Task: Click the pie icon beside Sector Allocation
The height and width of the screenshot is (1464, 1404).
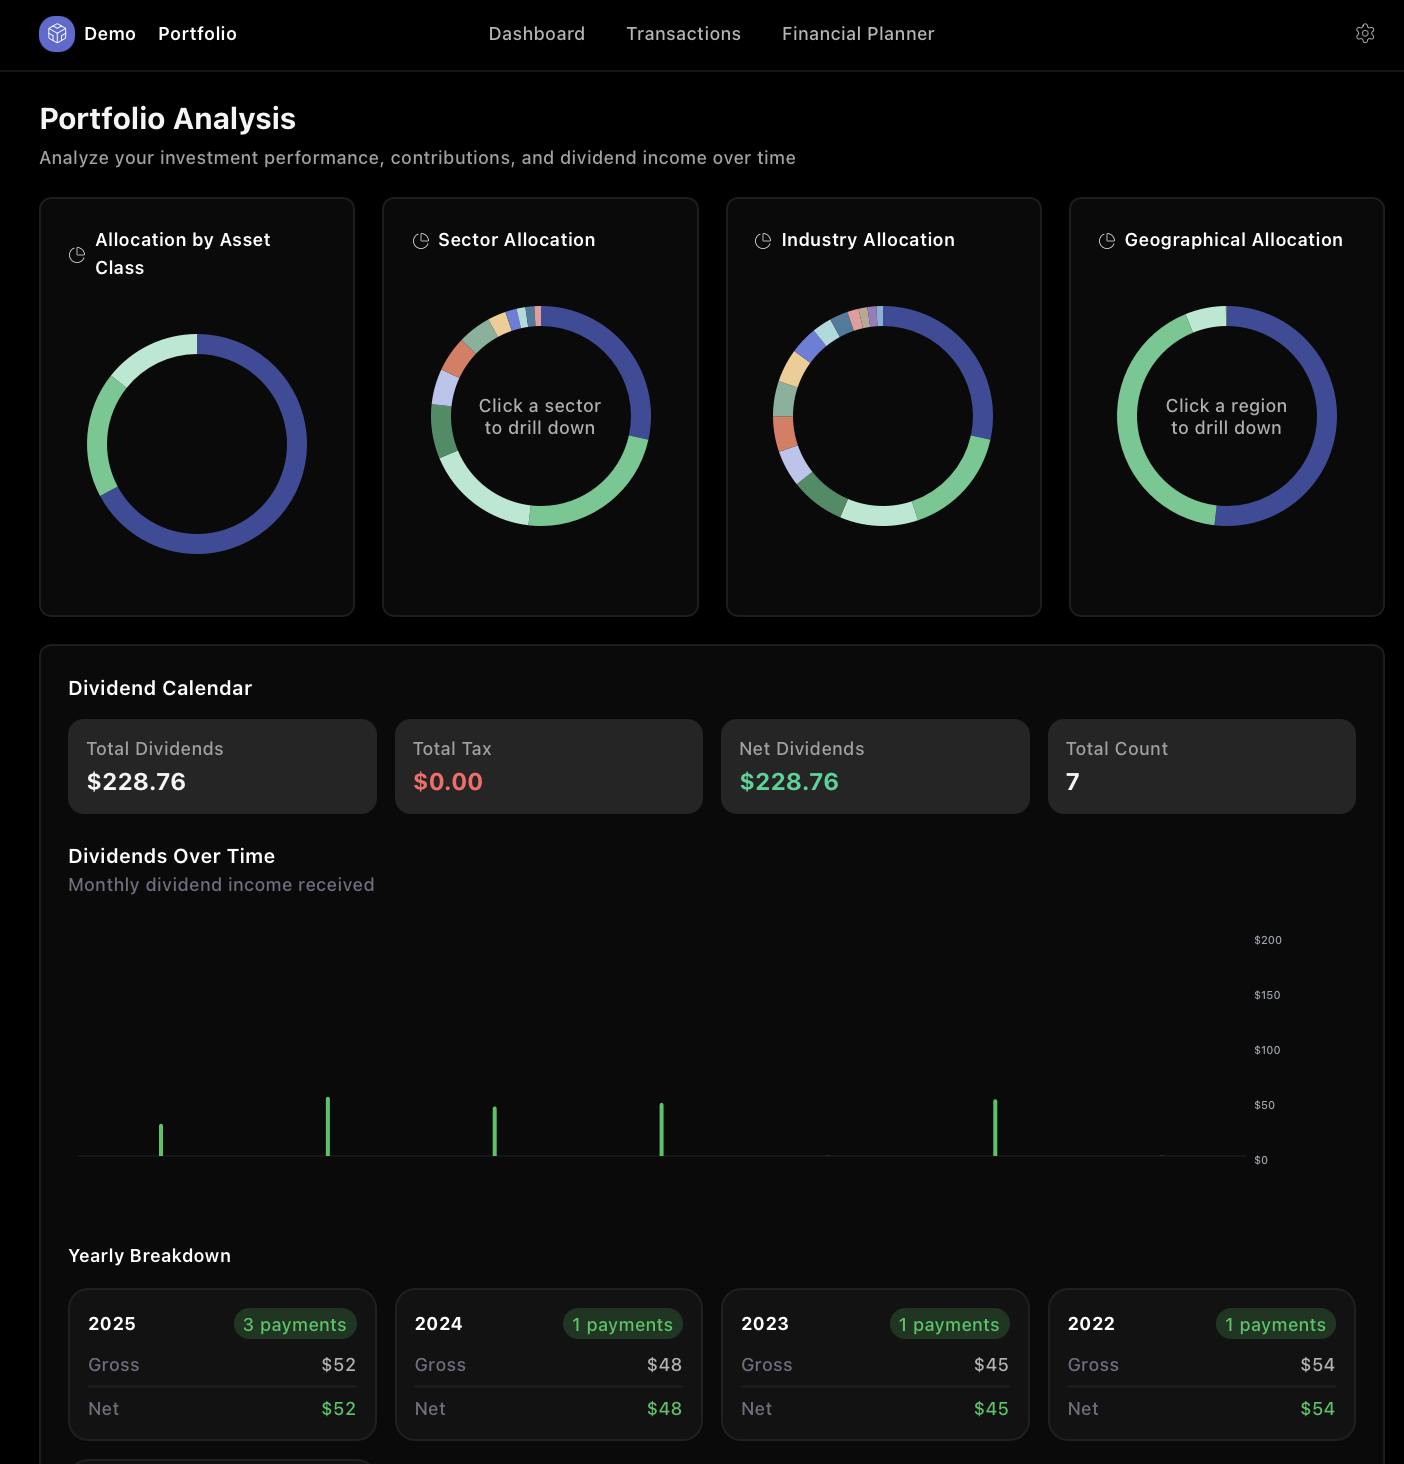Action: 420,240
